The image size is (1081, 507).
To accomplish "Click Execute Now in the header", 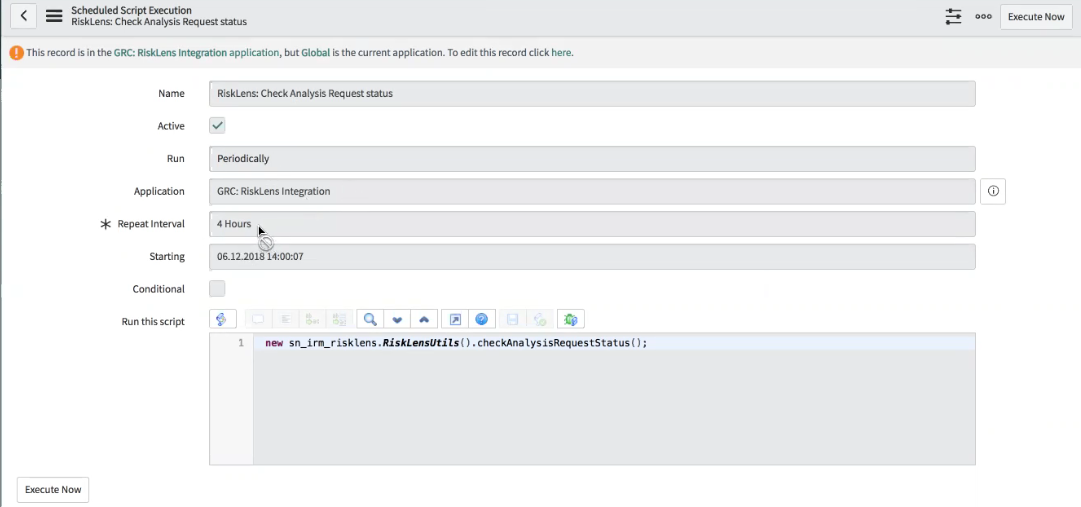I will [x=1036, y=17].
